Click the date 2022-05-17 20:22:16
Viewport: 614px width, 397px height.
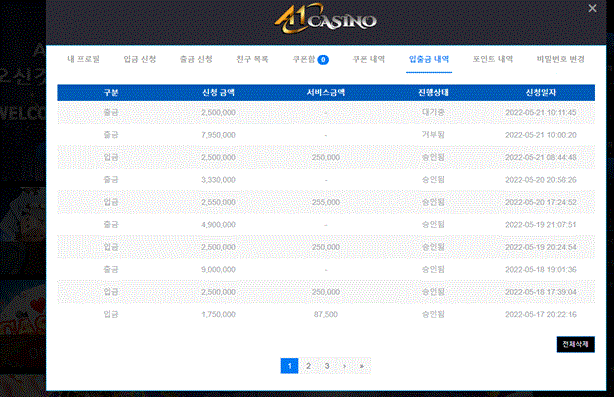pyautogui.click(x=541, y=314)
